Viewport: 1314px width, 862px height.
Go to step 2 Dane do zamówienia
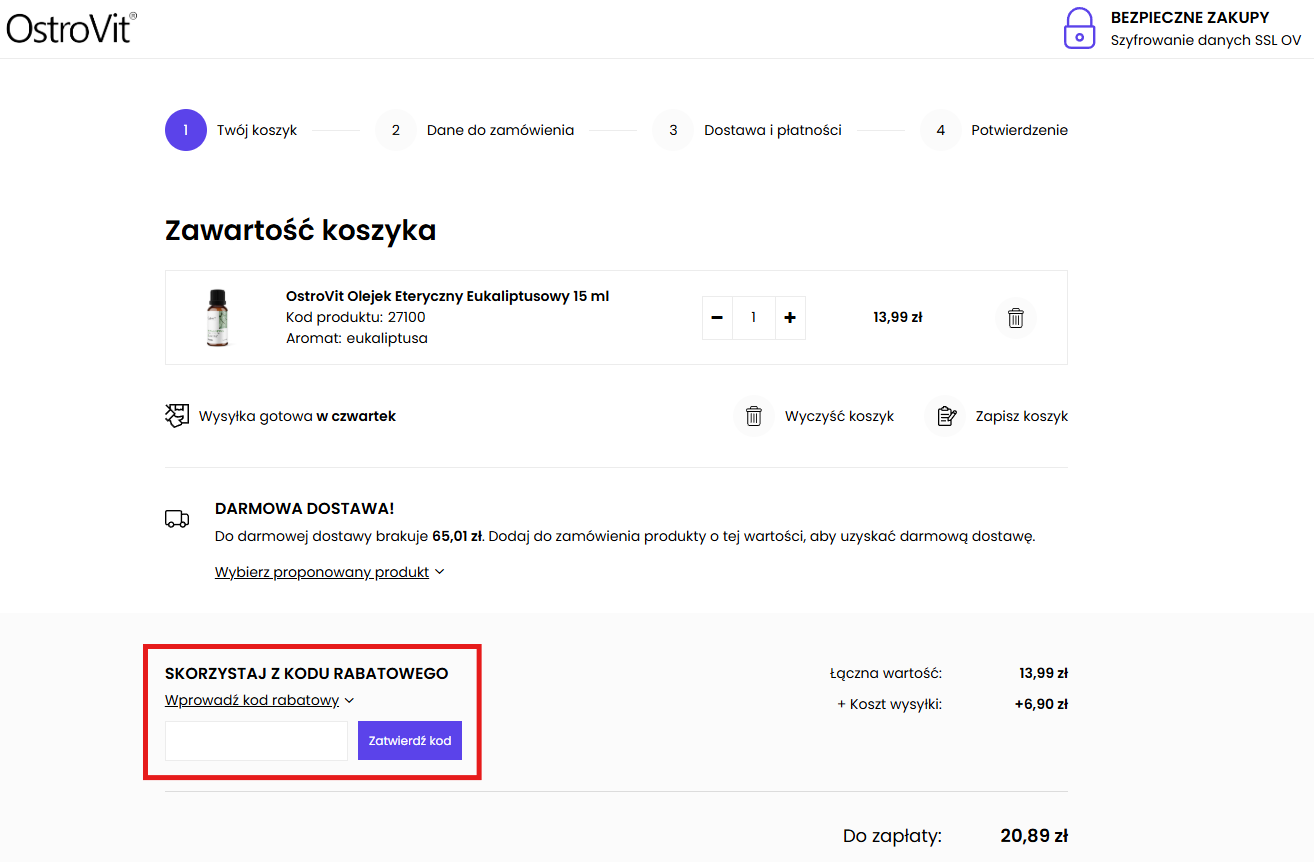475,130
